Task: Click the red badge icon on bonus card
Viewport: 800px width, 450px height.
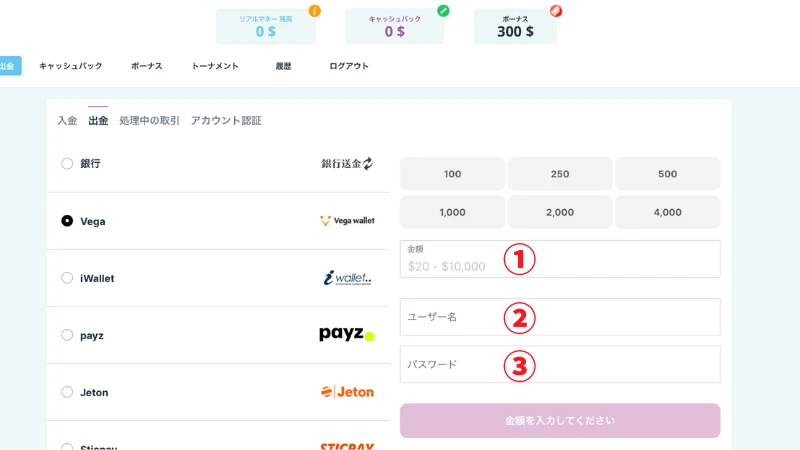Action: click(556, 11)
